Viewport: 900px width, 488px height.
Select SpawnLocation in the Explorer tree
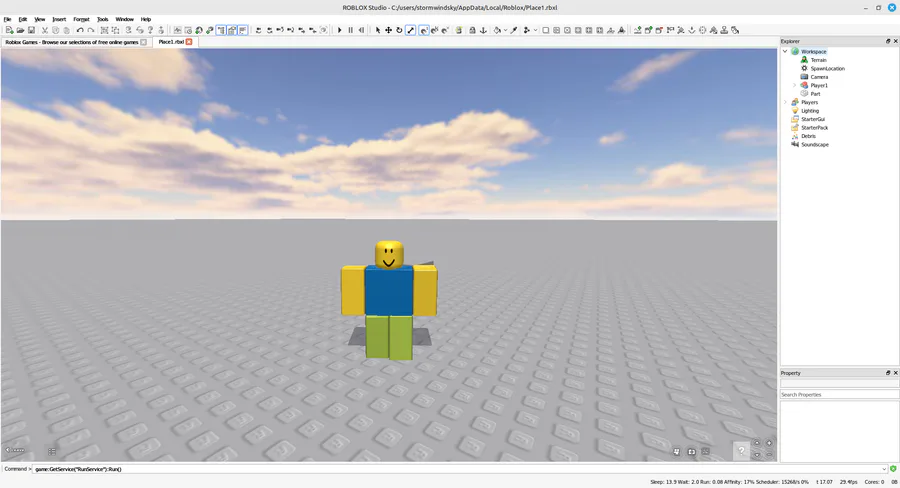pyautogui.click(x=828, y=68)
